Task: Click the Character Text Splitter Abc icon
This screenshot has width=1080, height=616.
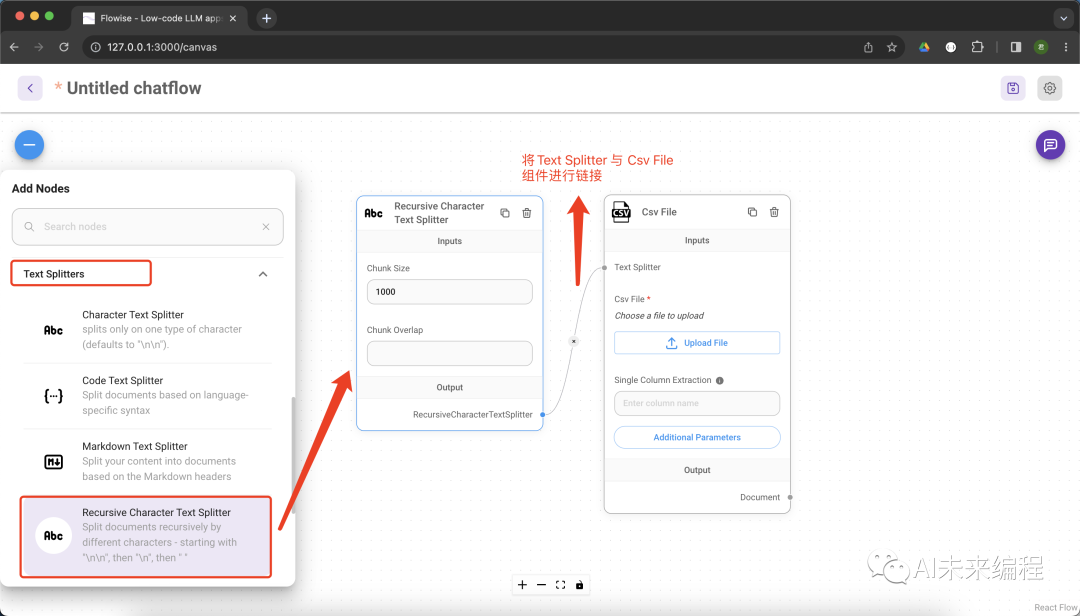Action: 53,330
